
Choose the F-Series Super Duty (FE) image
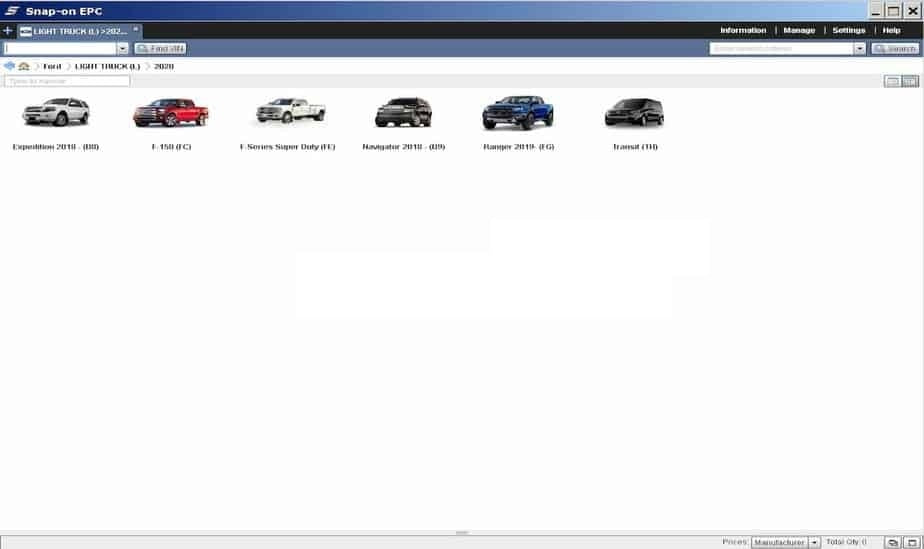tap(289, 111)
